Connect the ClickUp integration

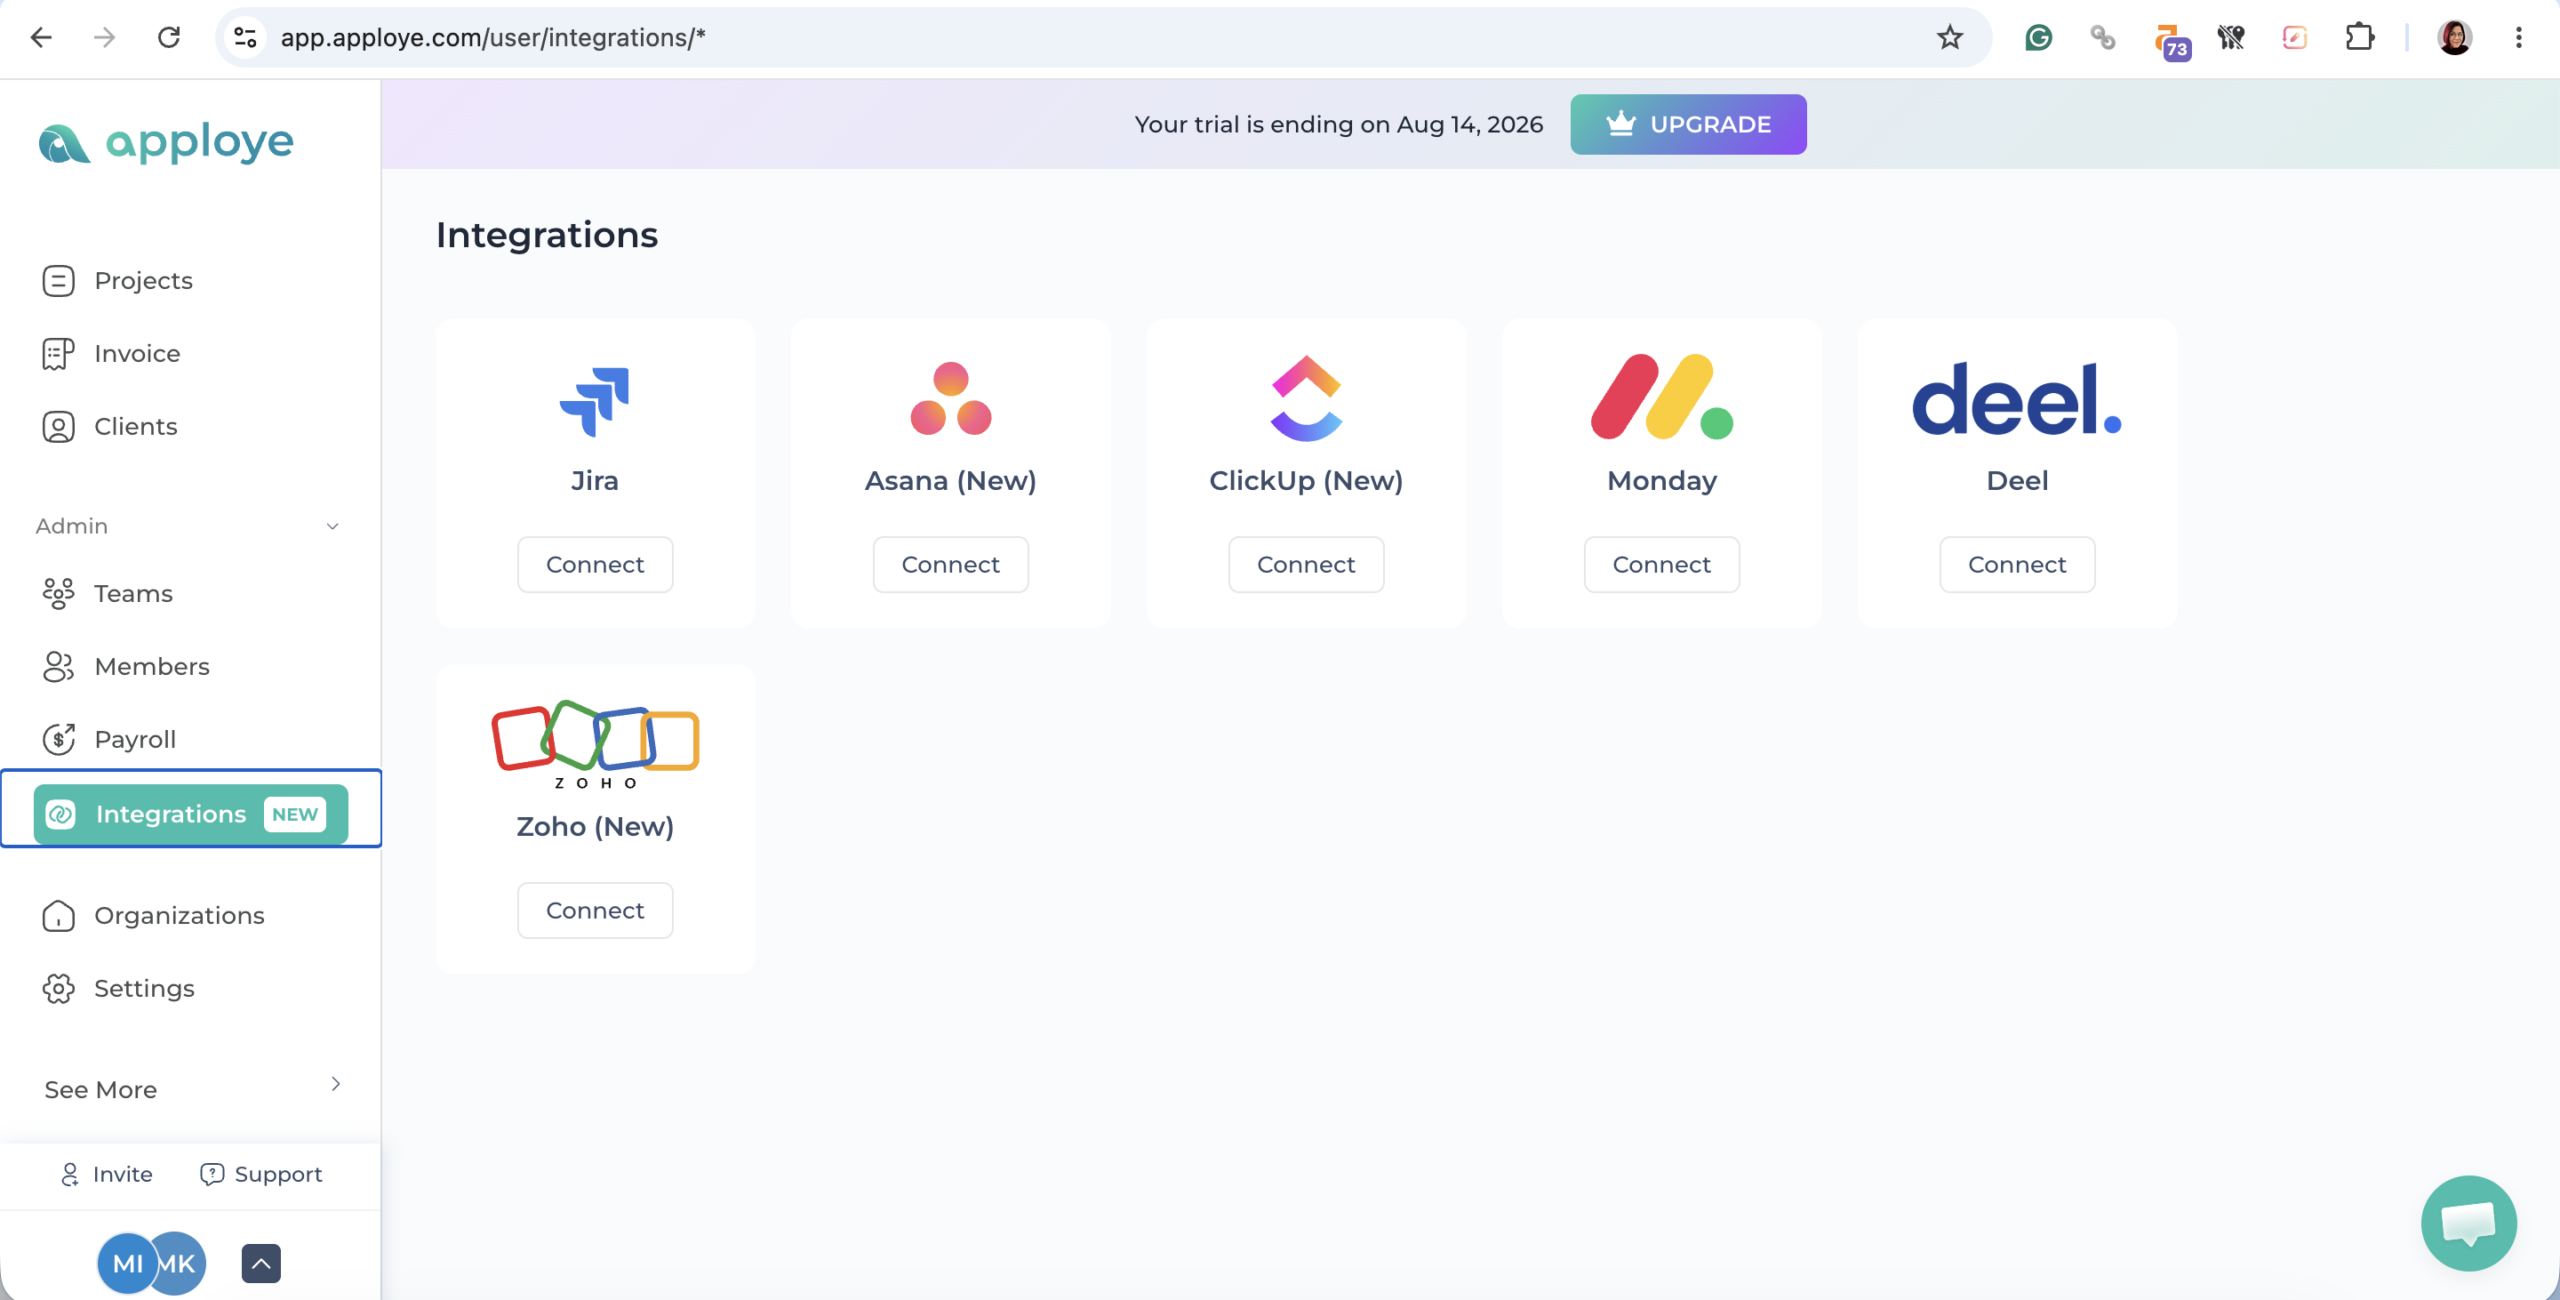point(1306,565)
